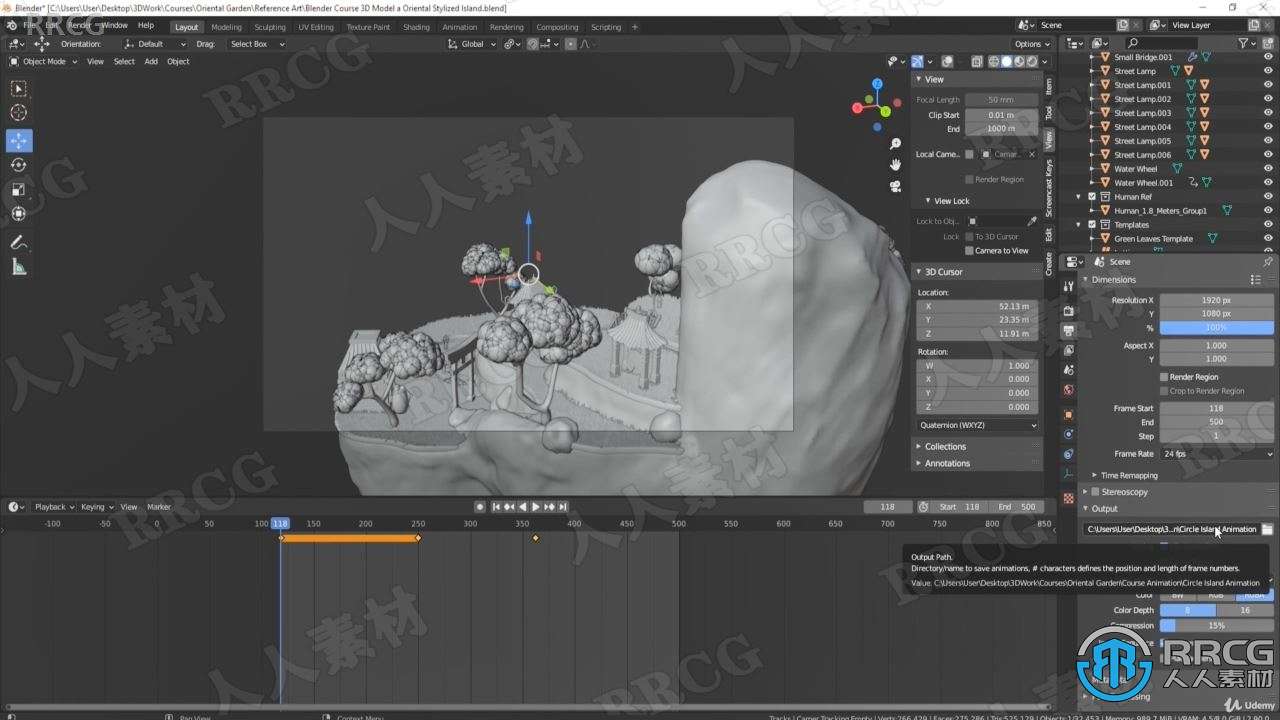
Task: Activate the 3D Cursor tool
Action: click(19, 113)
